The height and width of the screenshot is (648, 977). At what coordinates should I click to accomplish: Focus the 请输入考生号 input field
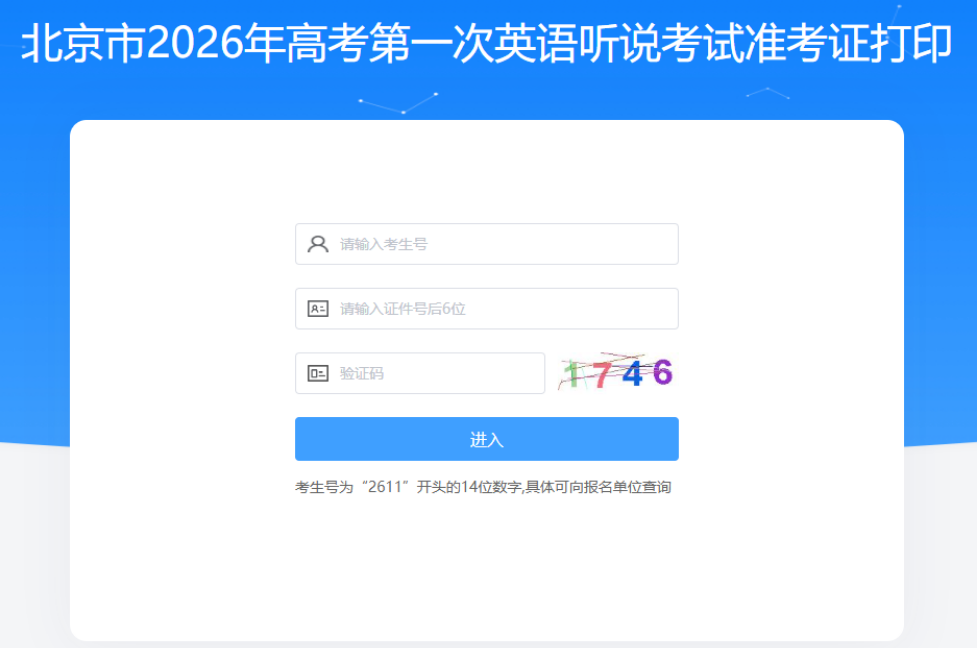(487, 244)
